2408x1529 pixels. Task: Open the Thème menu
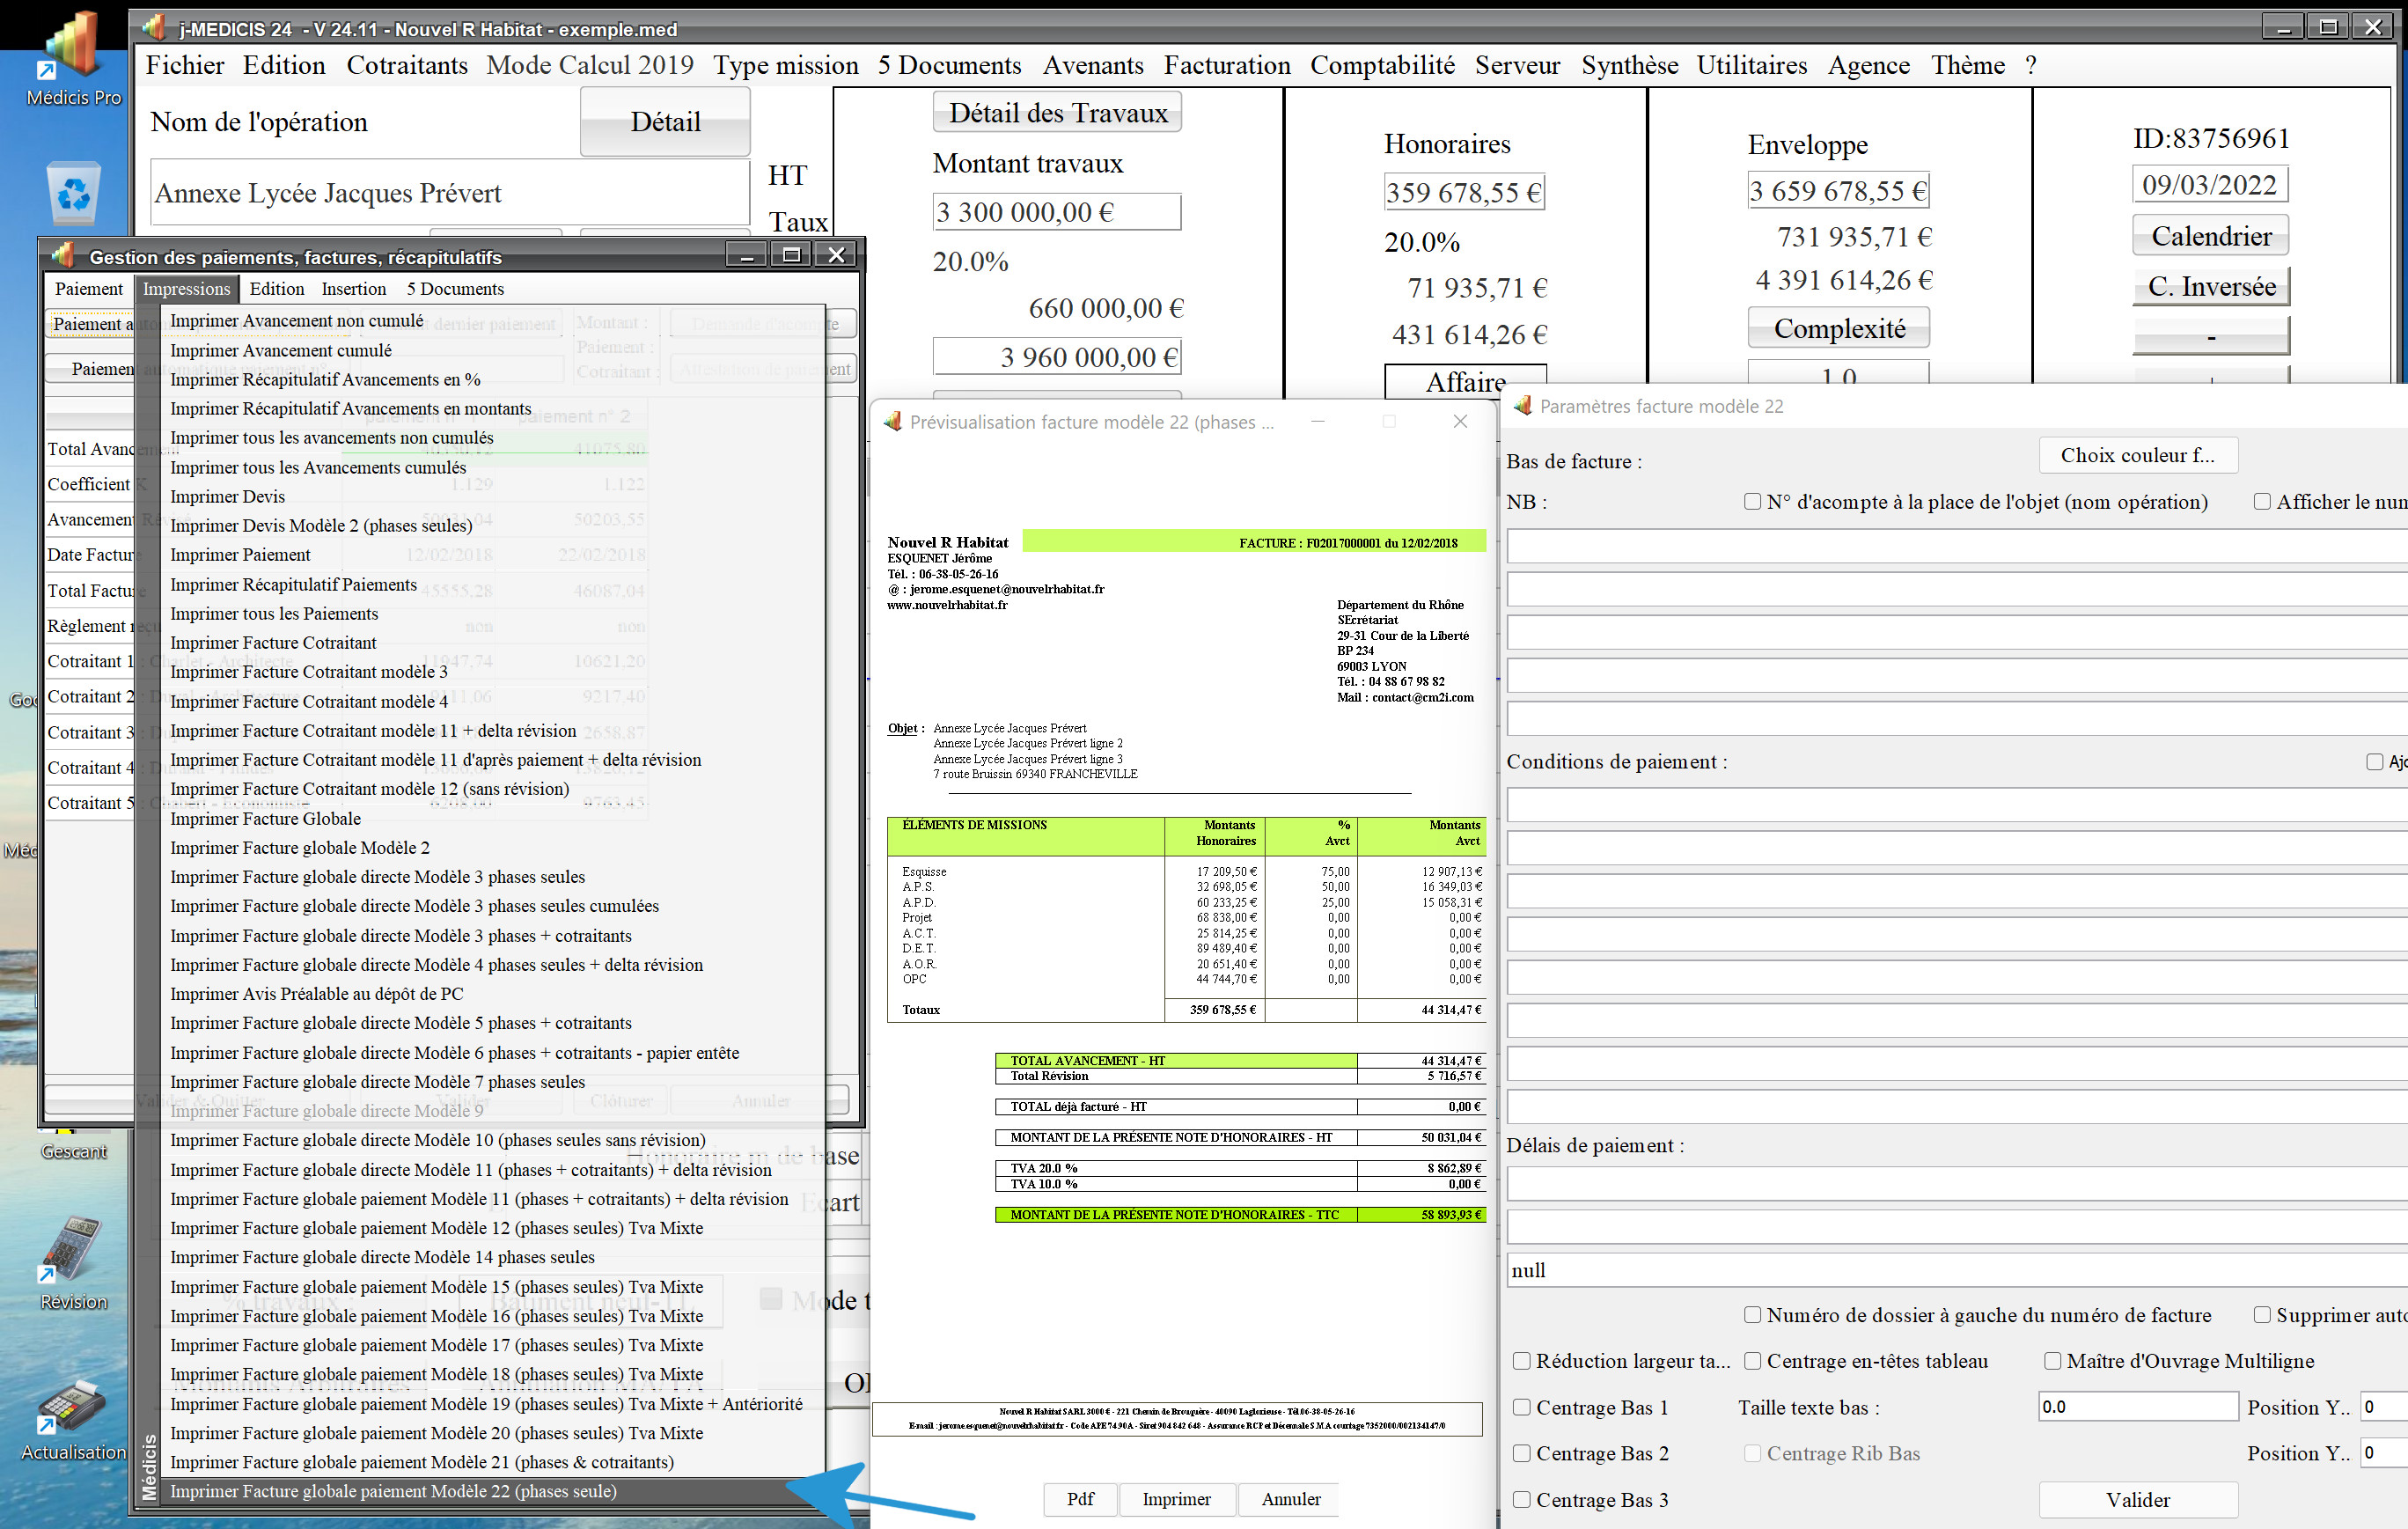1968,65
